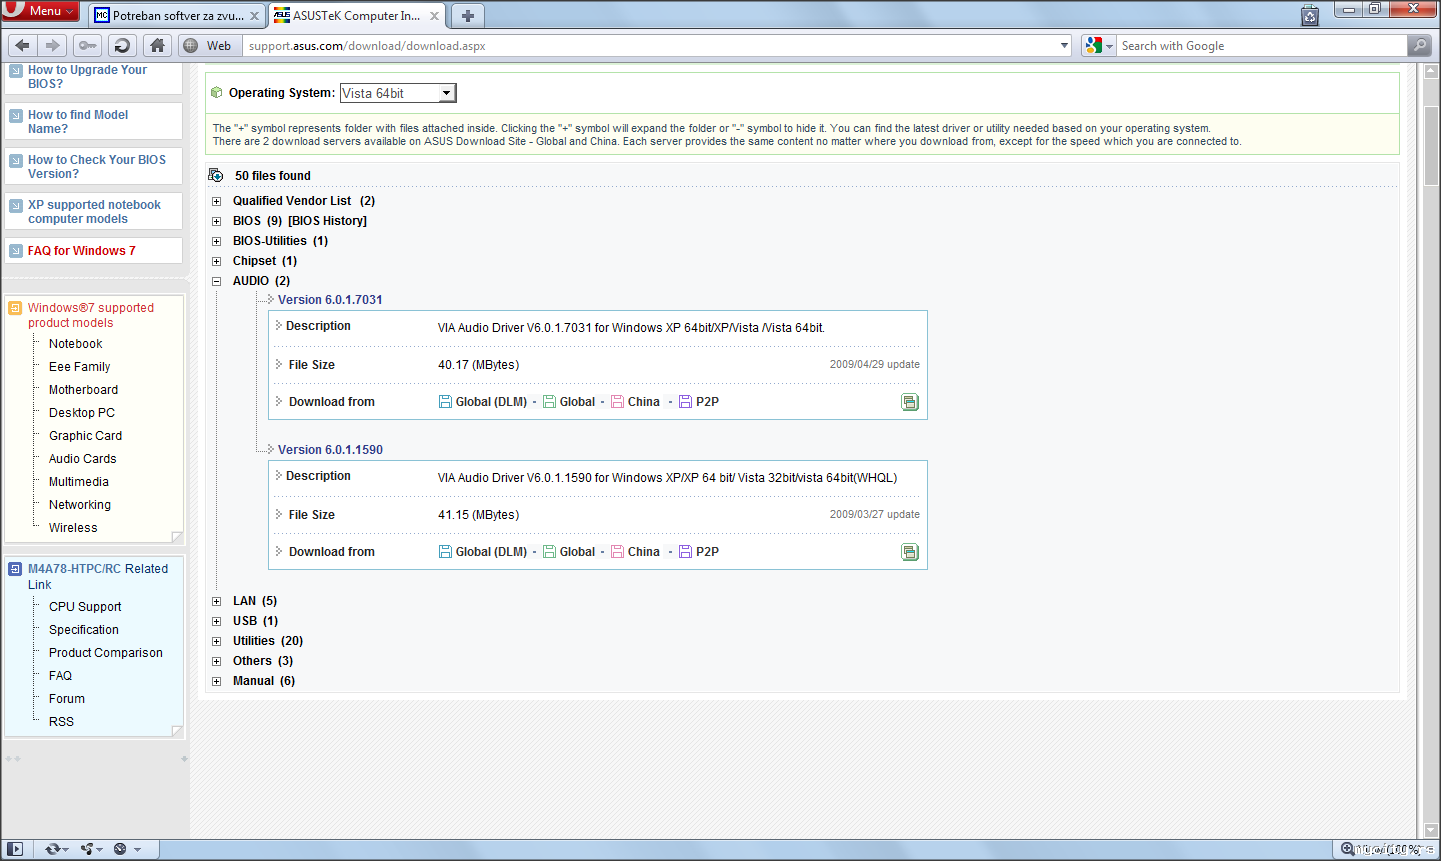Open the CPU Support related link

point(85,607)
